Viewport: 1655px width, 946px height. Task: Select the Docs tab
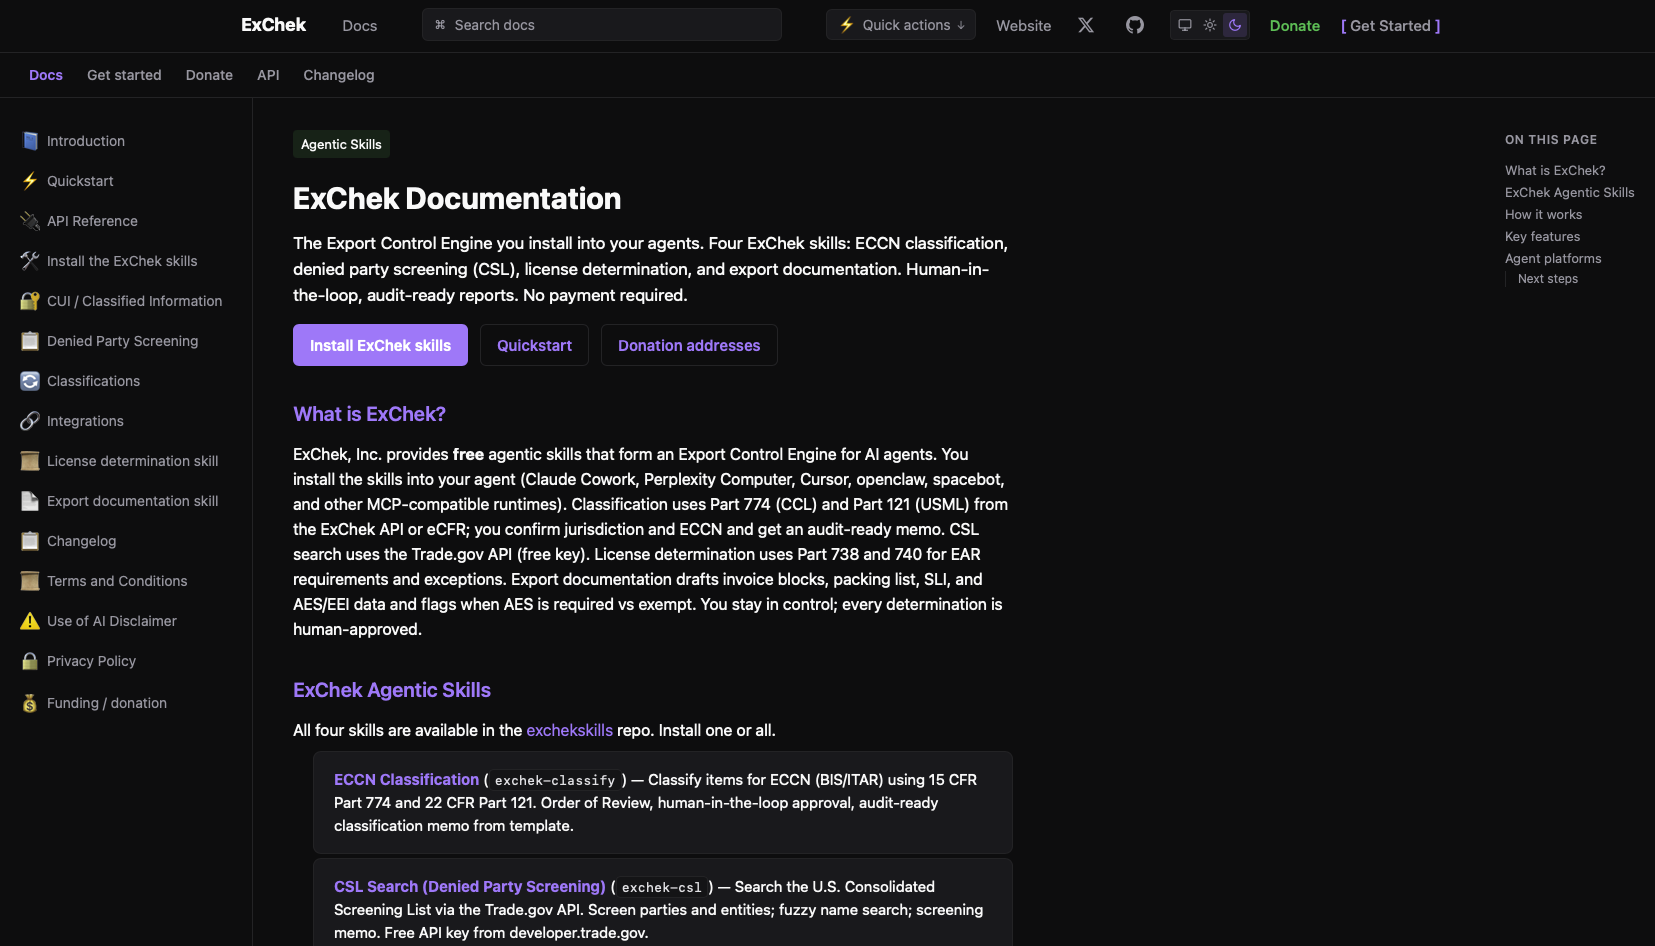tap(46, 75)
